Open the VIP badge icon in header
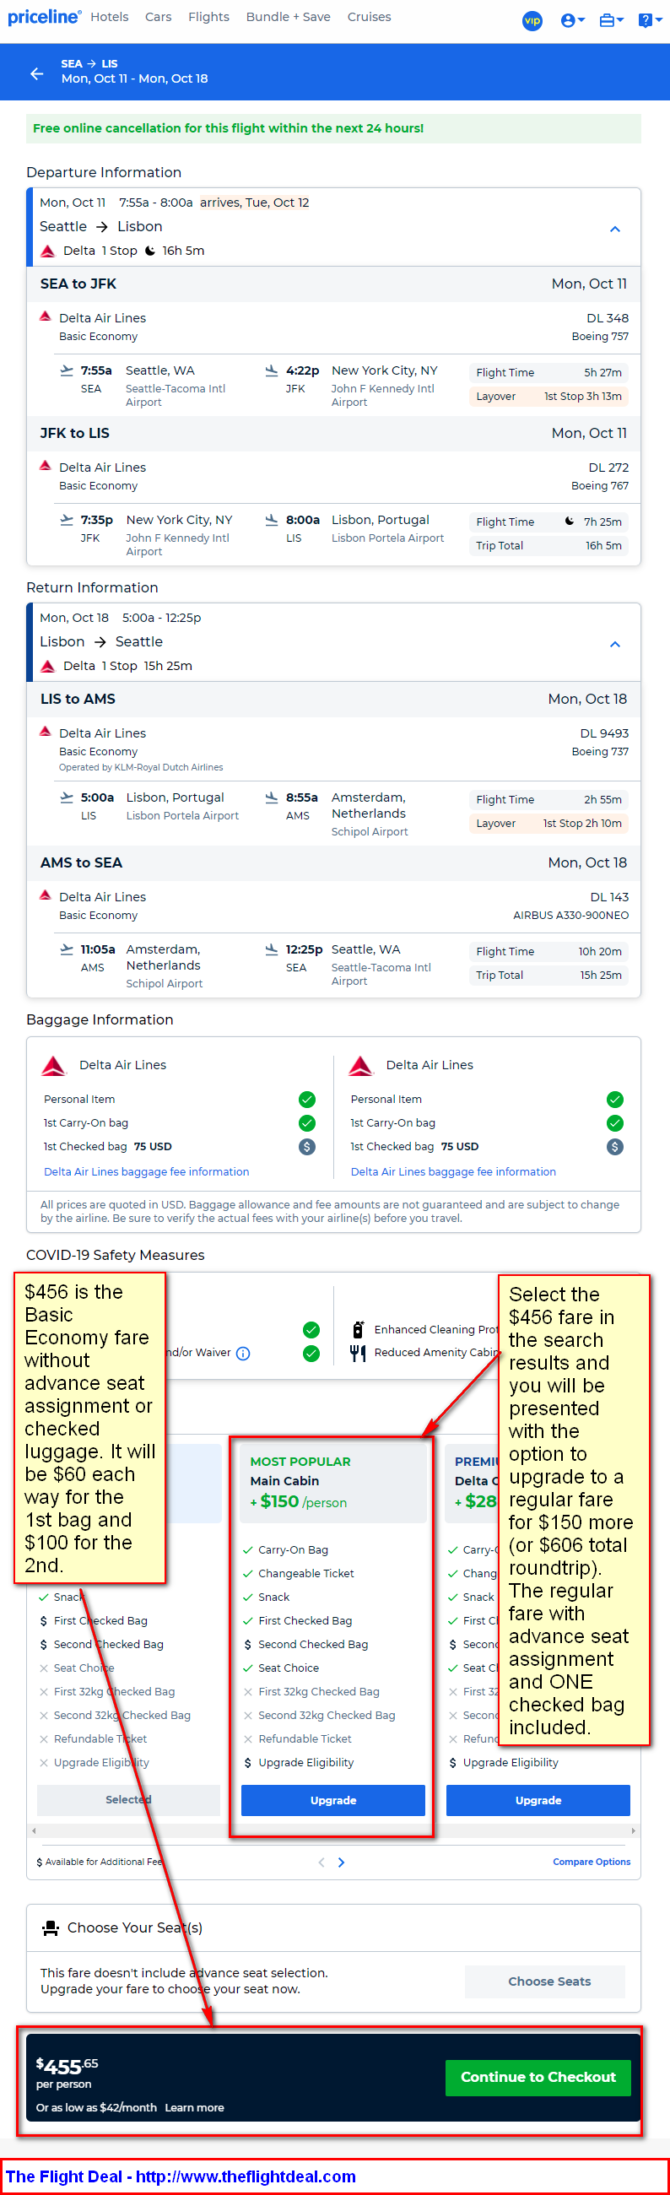The height and width of the screenshot is (2195, 670). click(x=532, y=20)
